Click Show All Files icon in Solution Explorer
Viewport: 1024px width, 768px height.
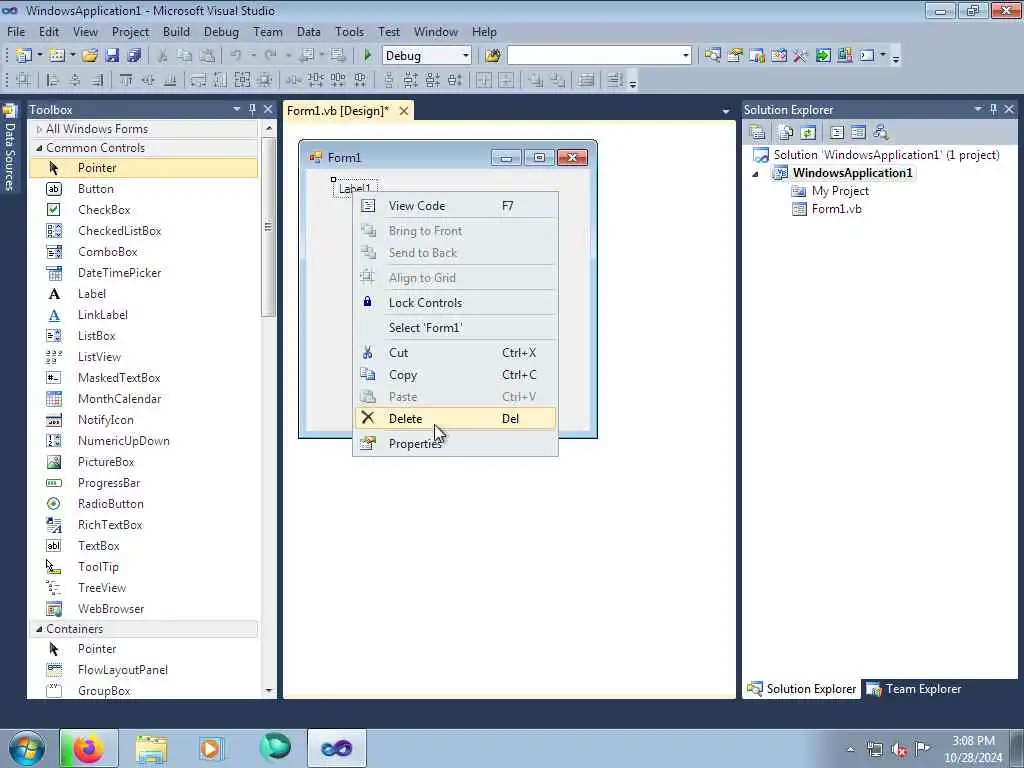pos(786,133)
